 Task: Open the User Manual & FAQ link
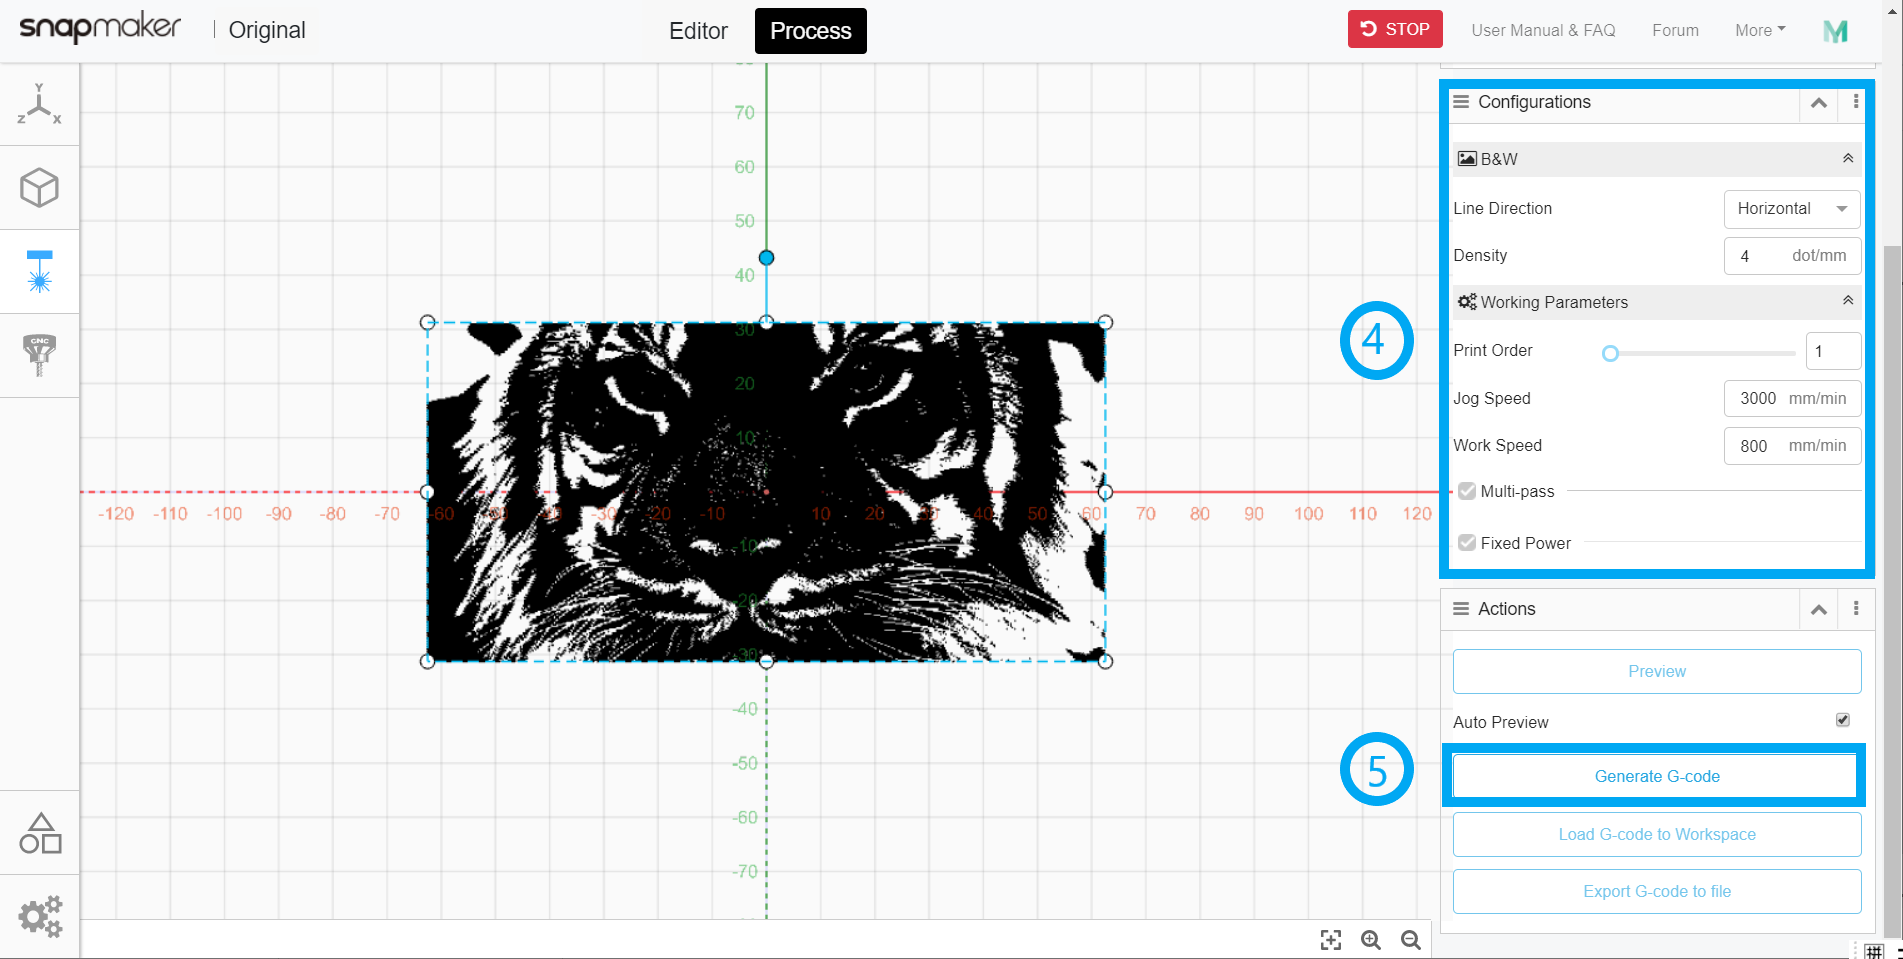coord(1543,30)
